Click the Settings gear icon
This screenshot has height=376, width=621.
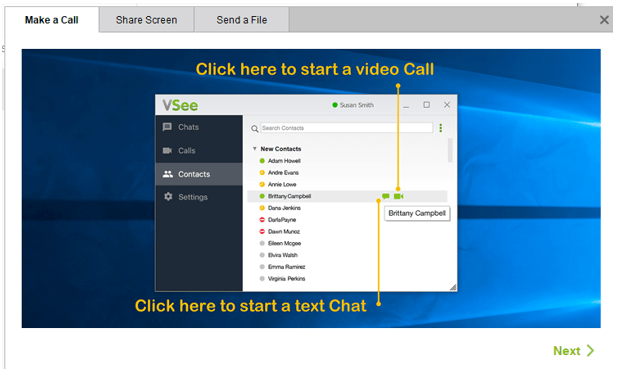[x=168, y=197]
